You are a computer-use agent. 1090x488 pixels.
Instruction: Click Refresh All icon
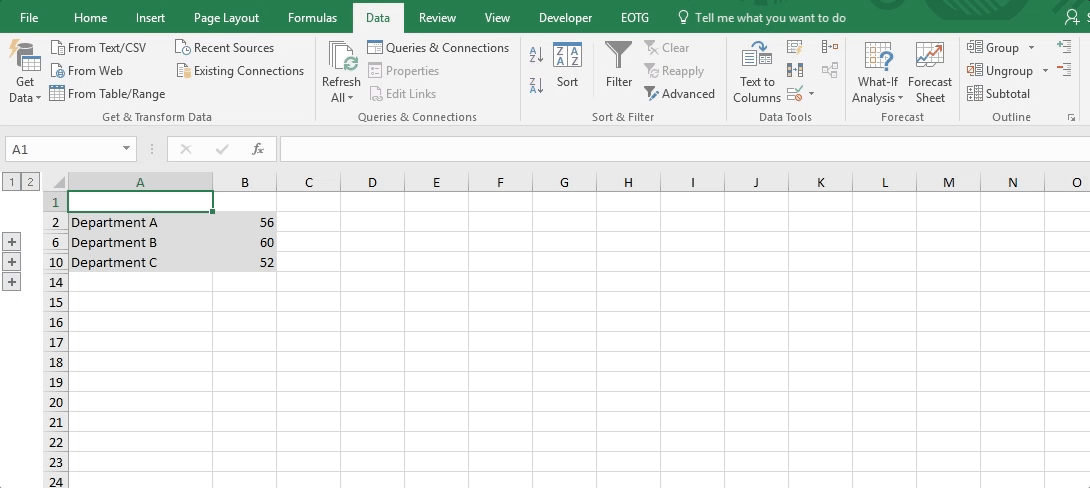click(x=341, y=57)
